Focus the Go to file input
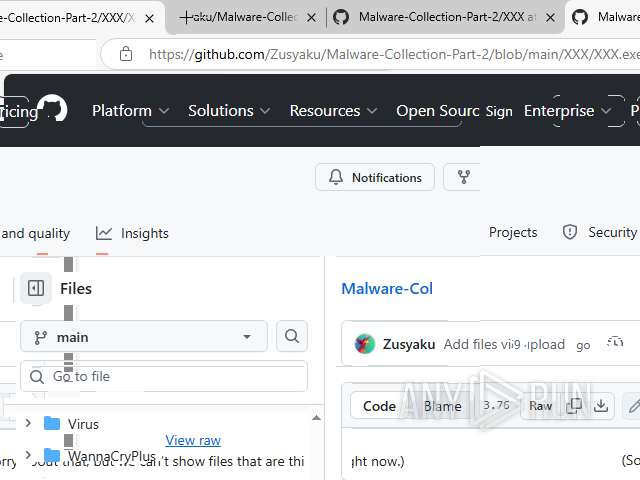 164,376
